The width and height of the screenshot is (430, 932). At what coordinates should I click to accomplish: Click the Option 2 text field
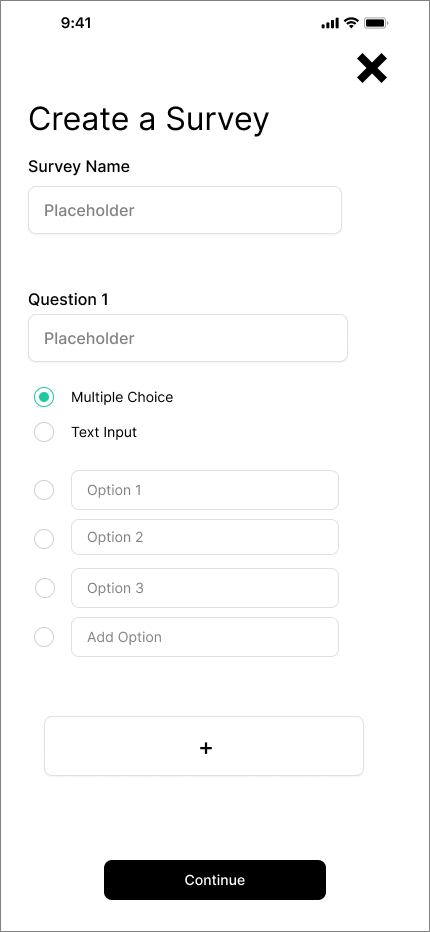[x=205, y=537]
